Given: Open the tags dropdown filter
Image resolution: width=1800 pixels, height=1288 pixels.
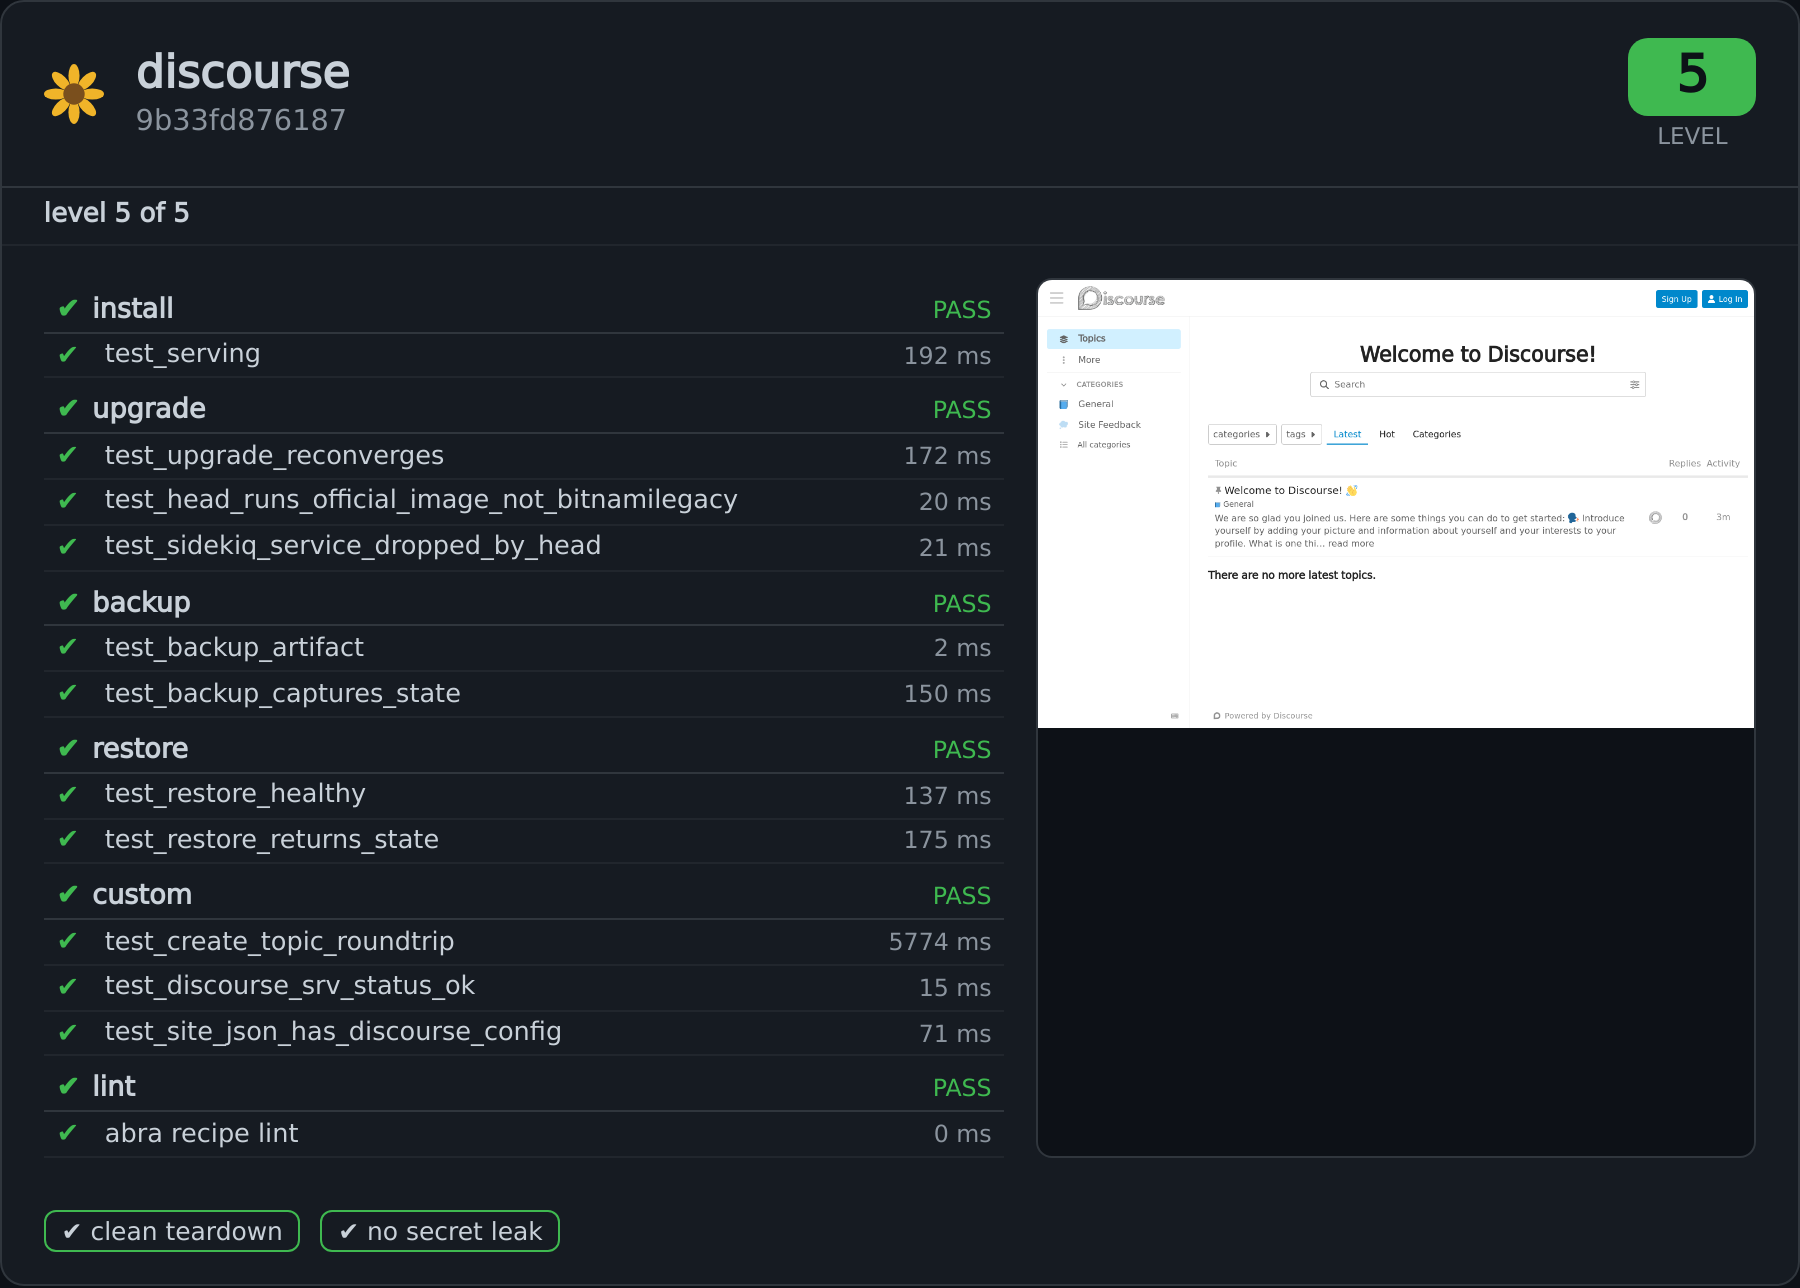Looking at the screenshot, I should click(1301, 434).
